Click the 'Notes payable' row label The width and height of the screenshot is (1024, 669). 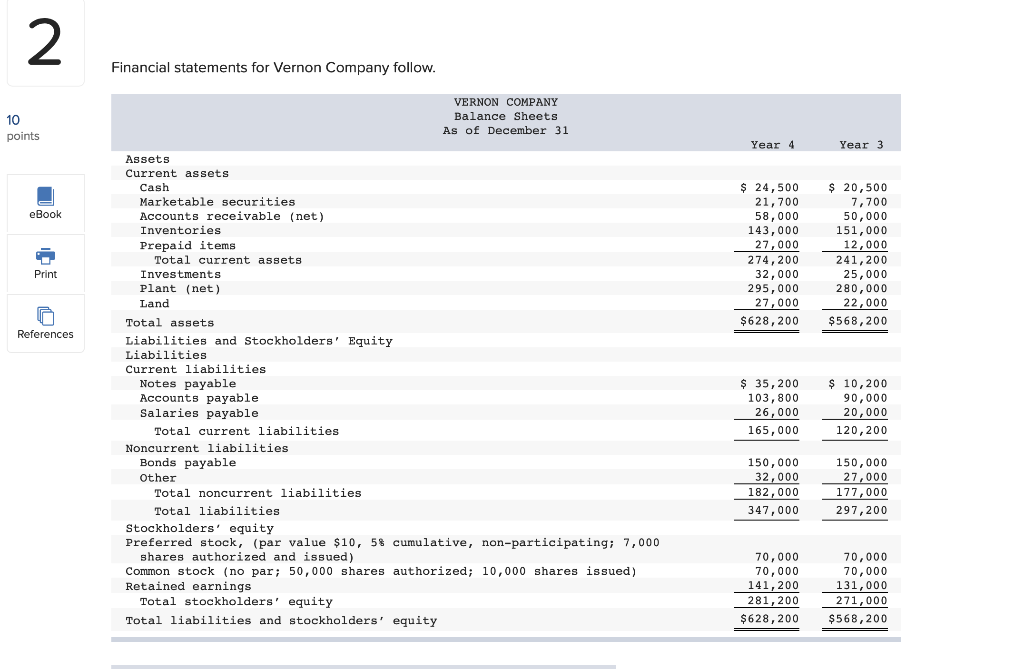pyautogui.click(x=188, y=384)
